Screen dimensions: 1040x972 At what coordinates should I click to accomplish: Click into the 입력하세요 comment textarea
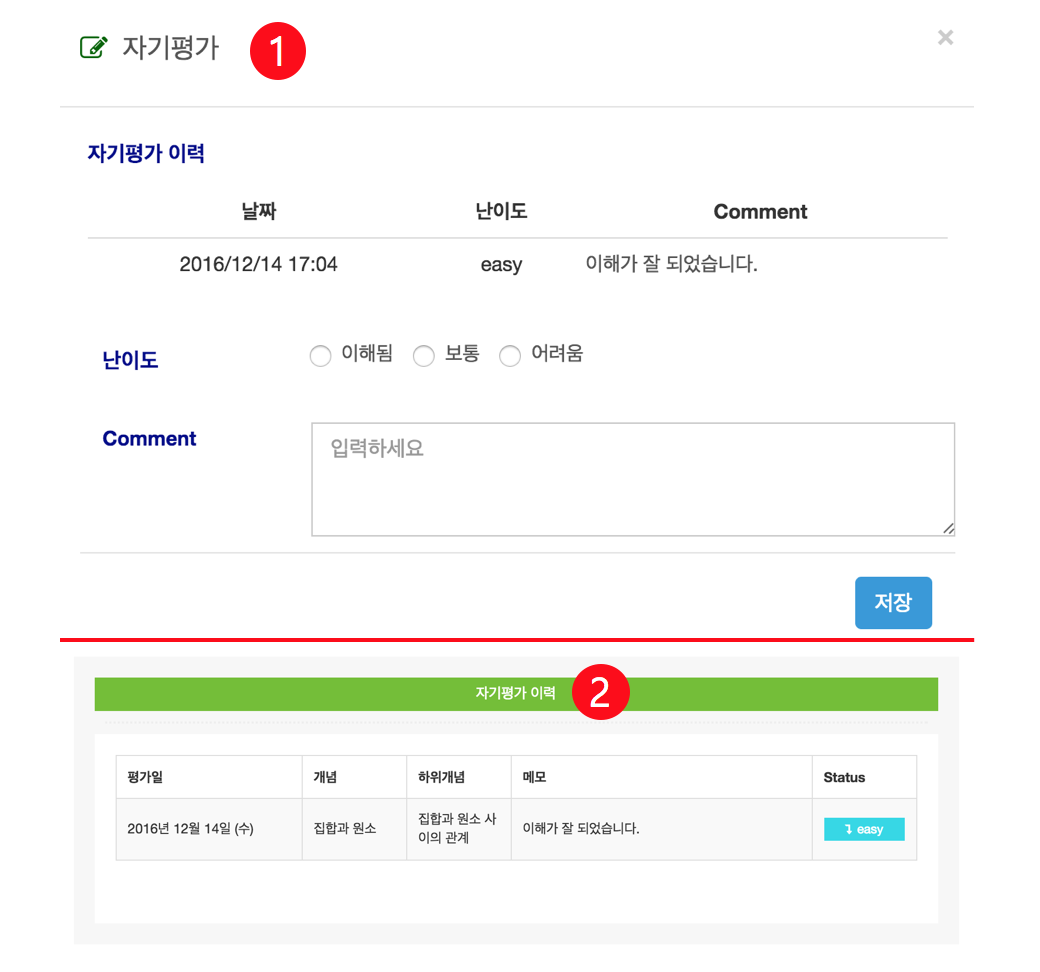(x=633, y=479)
